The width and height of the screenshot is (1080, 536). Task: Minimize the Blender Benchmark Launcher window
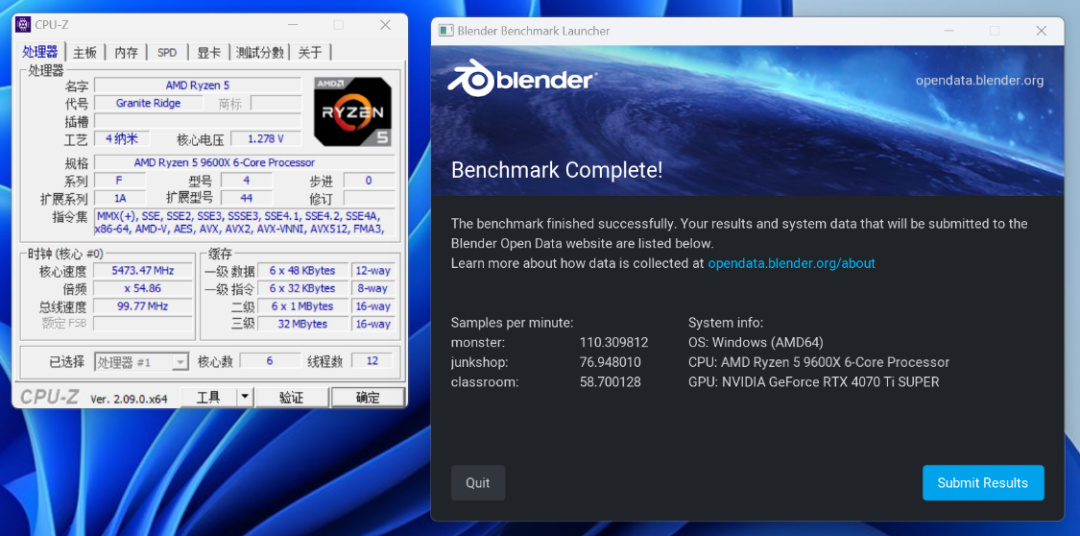[949, 31]
